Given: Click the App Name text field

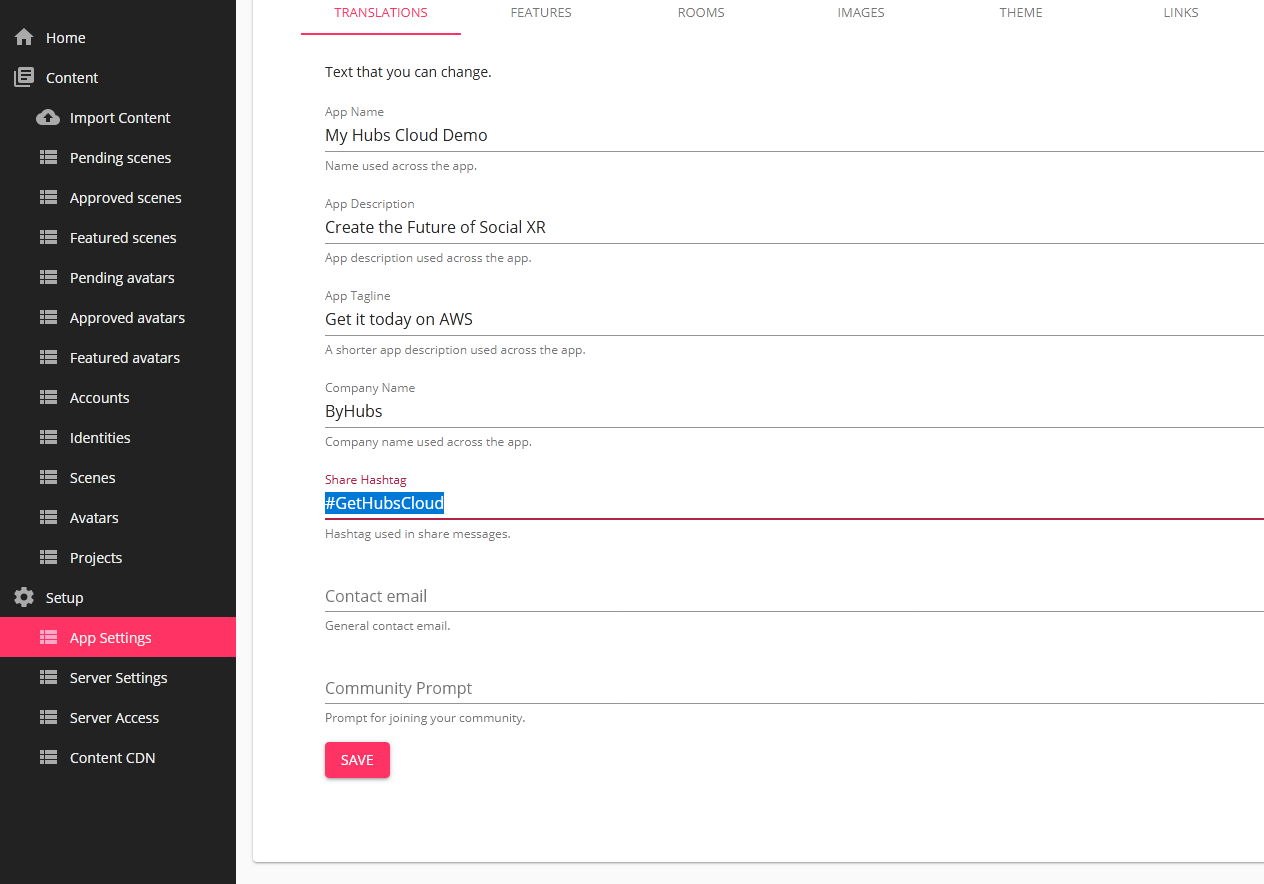Looking at the screenshot, I should point(790,135).
